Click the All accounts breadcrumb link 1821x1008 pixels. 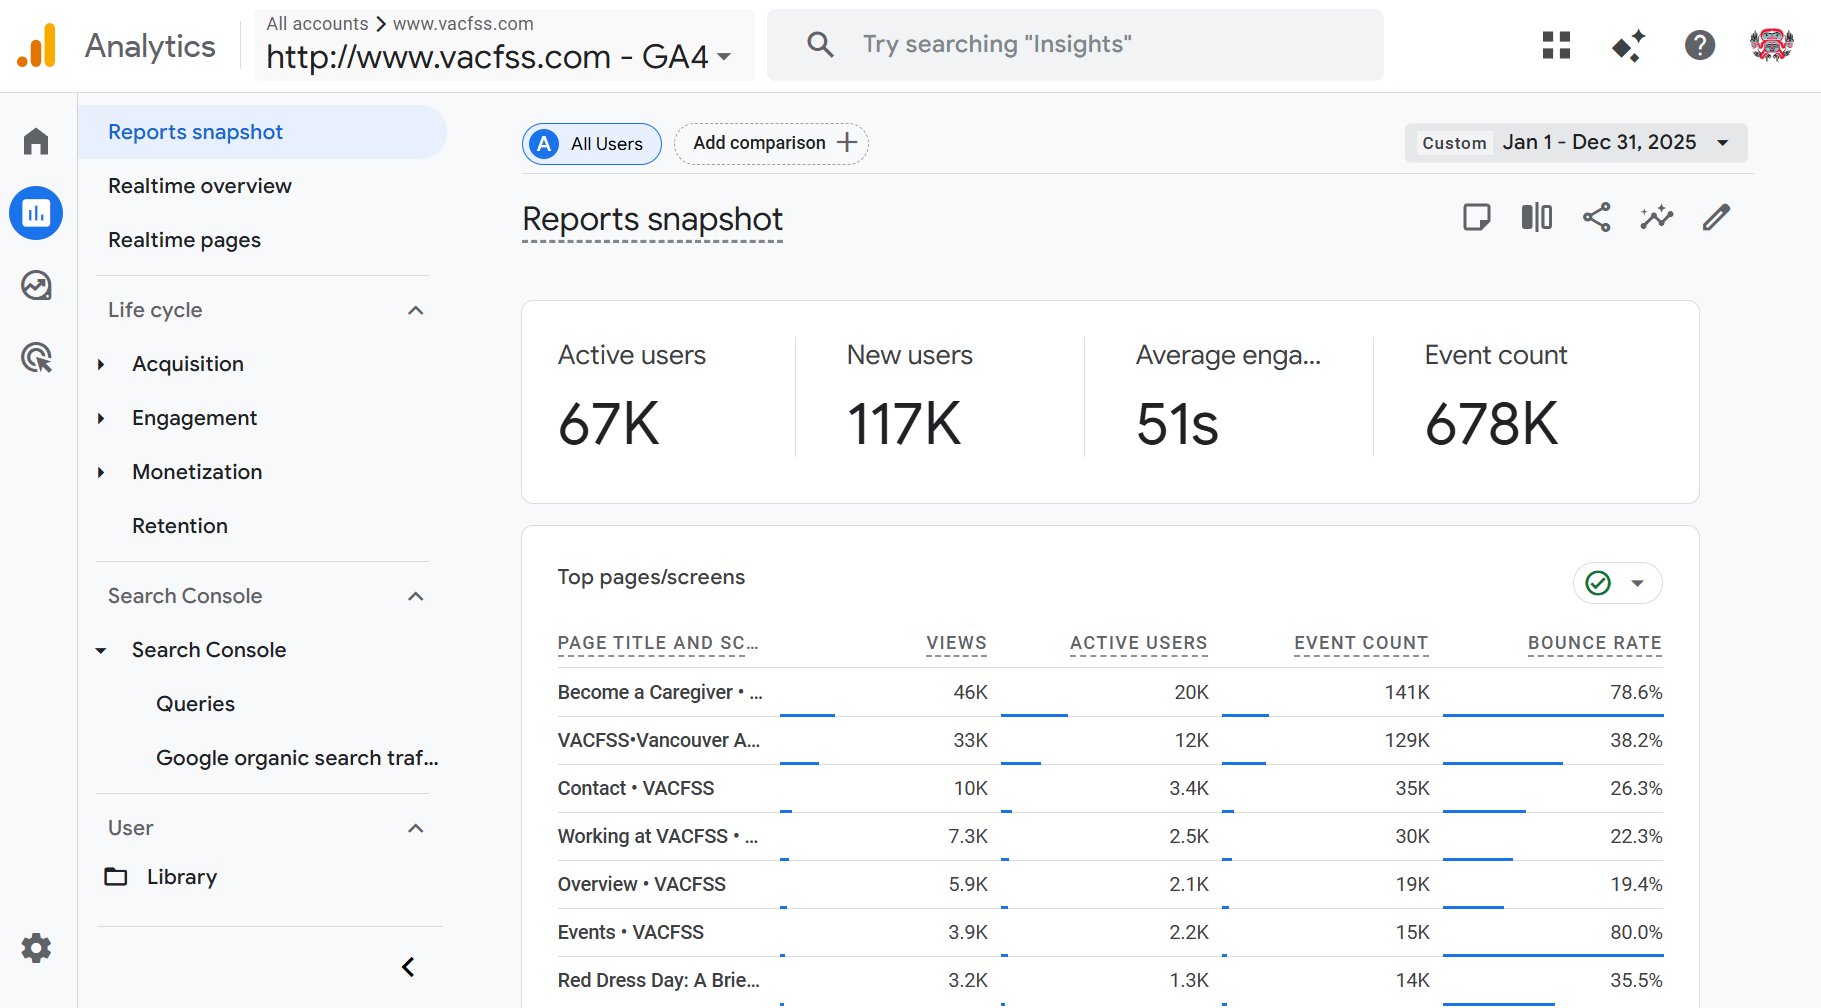[317, 23]
